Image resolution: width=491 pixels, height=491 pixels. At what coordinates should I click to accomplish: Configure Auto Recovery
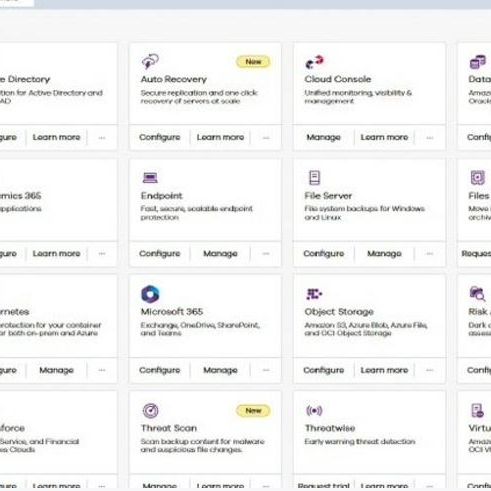point(160,137)
